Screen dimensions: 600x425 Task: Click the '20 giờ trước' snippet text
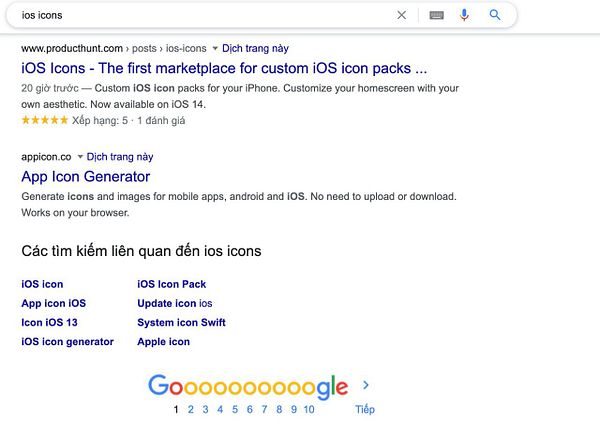[50, 88]
